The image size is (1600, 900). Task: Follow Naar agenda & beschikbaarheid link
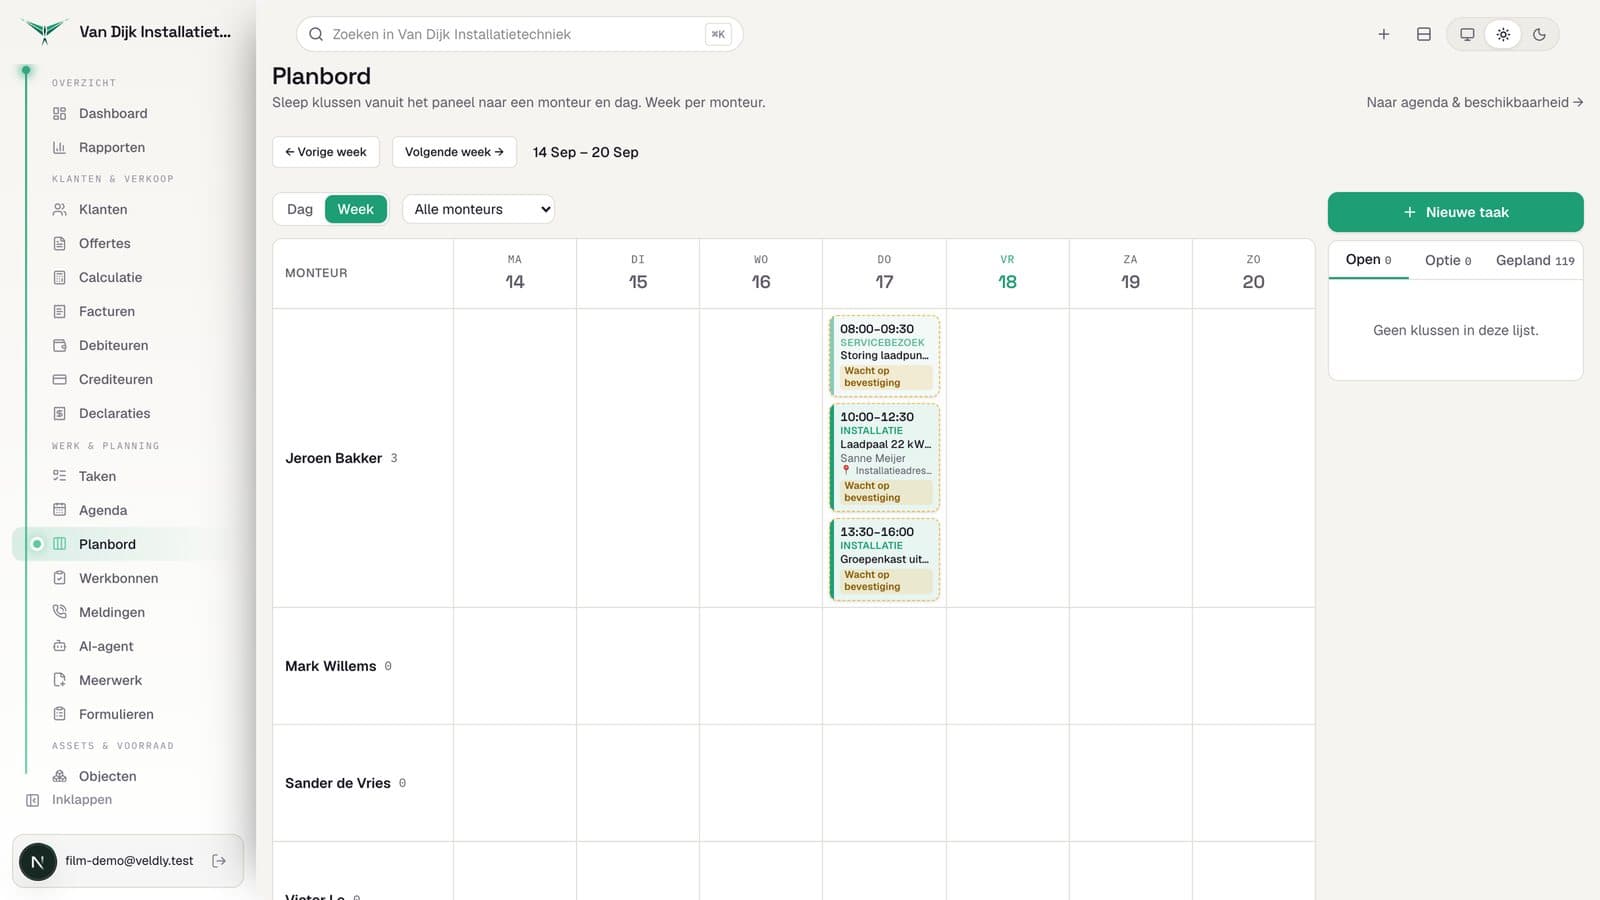click(x=1475, y=103)
